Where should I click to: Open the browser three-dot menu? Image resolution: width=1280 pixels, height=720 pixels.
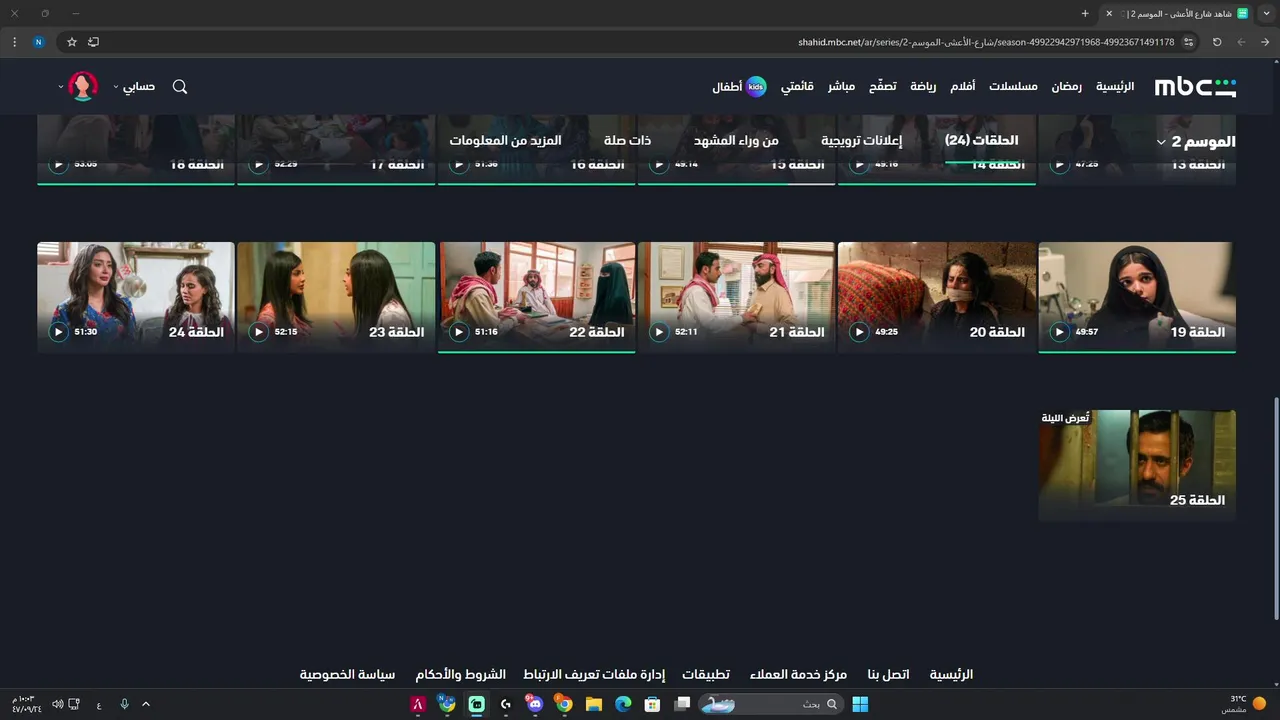pos(14,42)
